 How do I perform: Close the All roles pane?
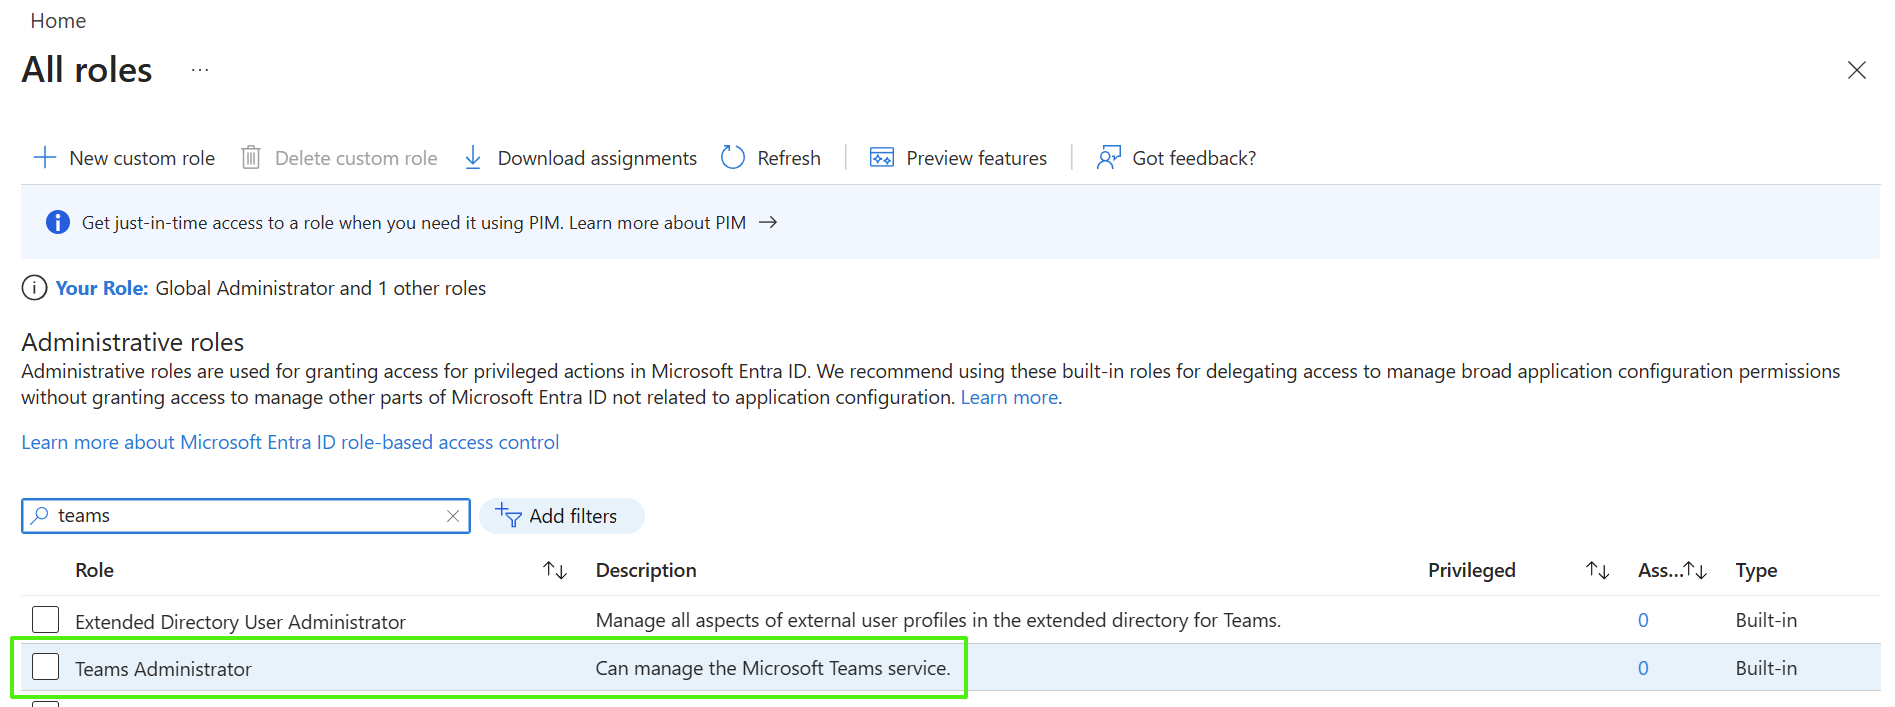[x=1856, y=70]
